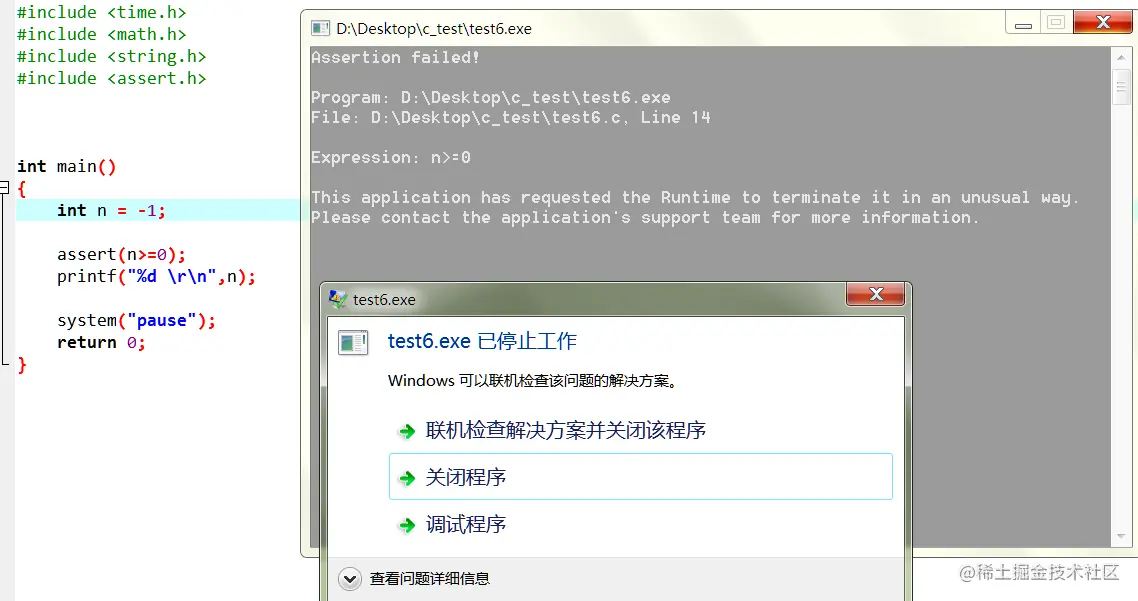Screen dimensions: 1138x601
Task: Click 'Assertion failed!' text in console
Action: click(395, 57)
